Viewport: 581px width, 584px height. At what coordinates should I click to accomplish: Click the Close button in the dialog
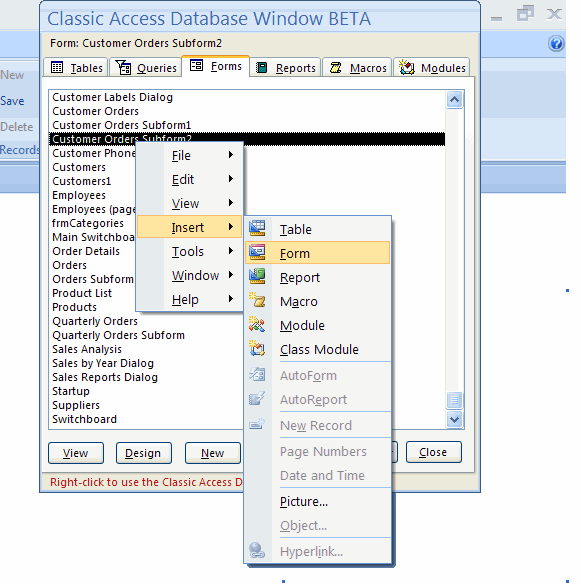[434, 452]
